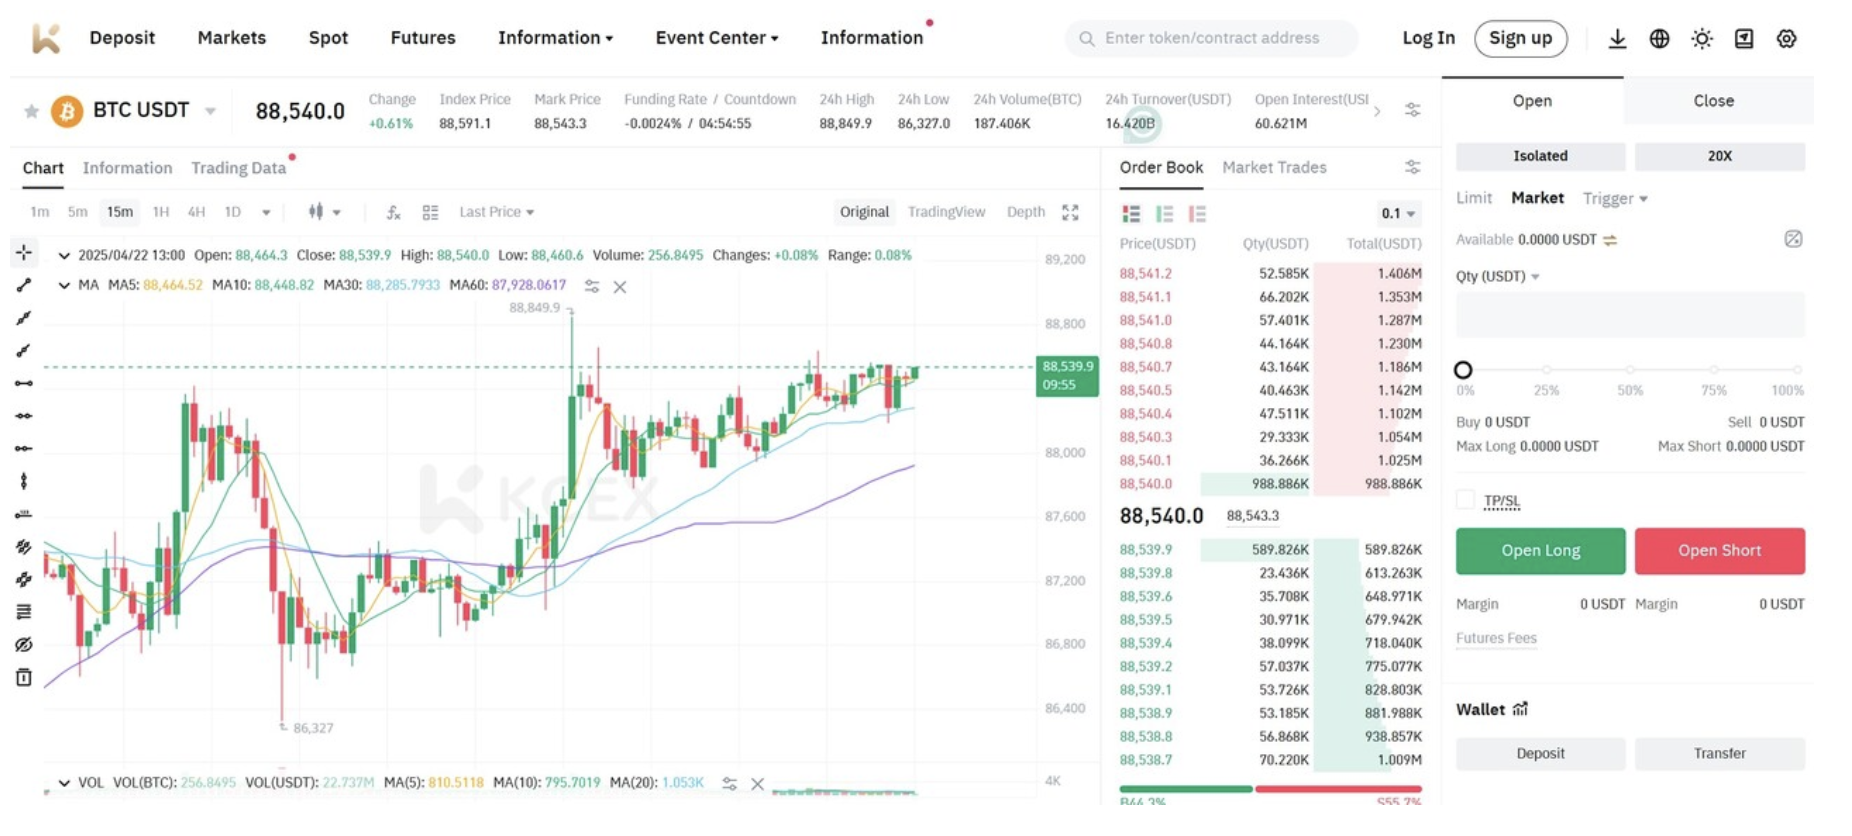Image resolution: width=1852 pixels, height=836 pixels.
Task: Switch theme using the sun icon
Action: [1701, 39]
